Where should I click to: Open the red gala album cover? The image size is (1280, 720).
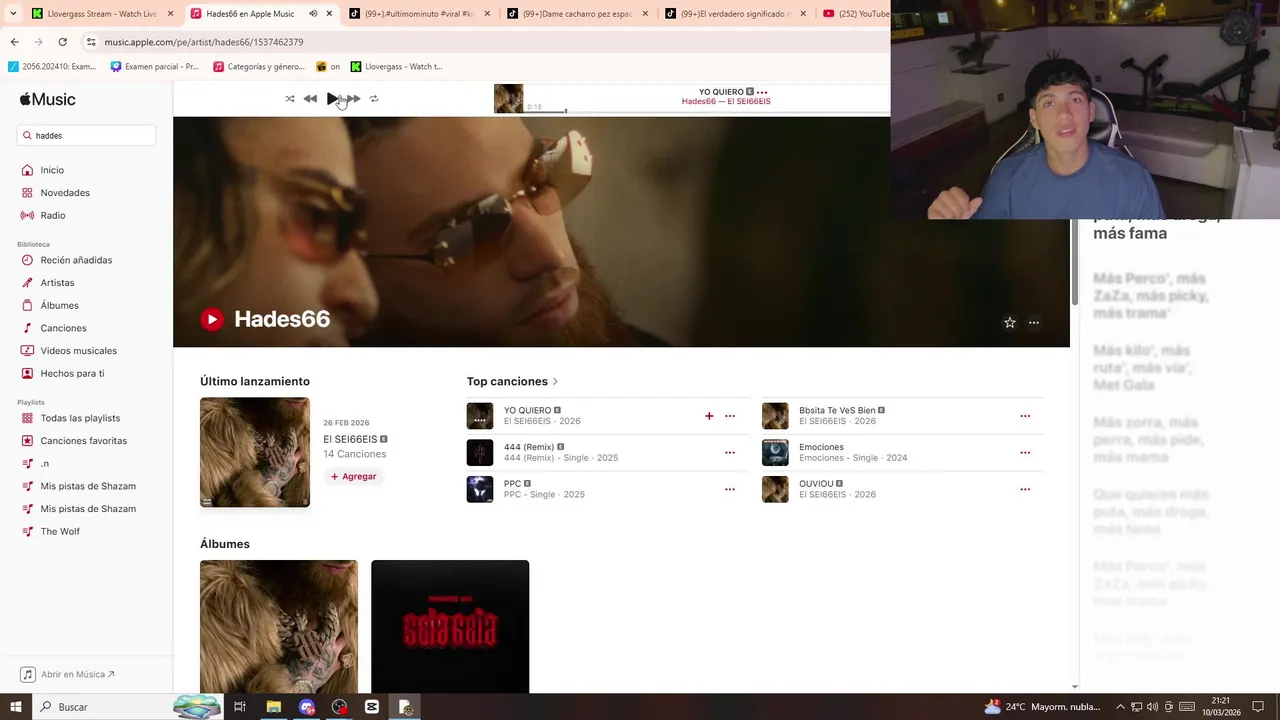point(450,626)
